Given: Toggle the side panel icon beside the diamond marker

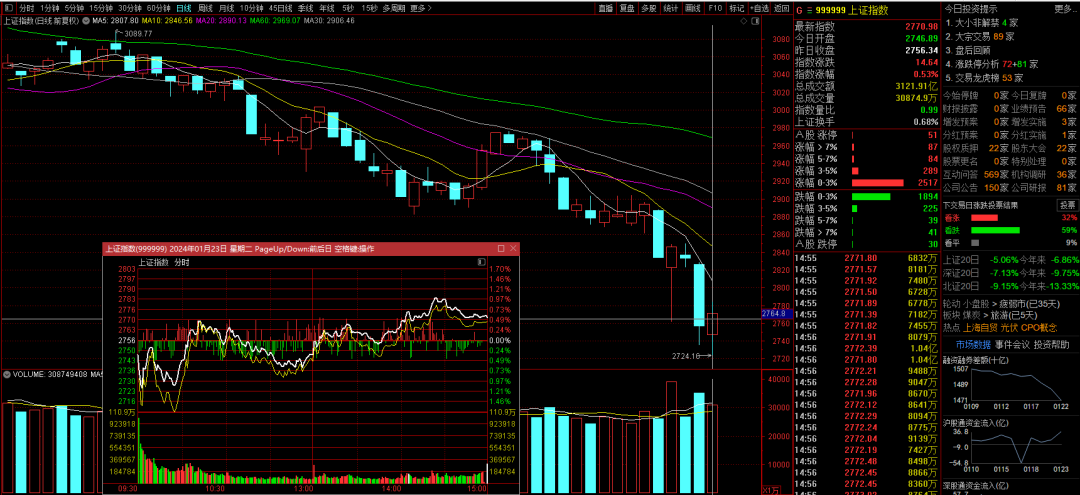Looking at the screenshot, I should [x=755, y=21].
